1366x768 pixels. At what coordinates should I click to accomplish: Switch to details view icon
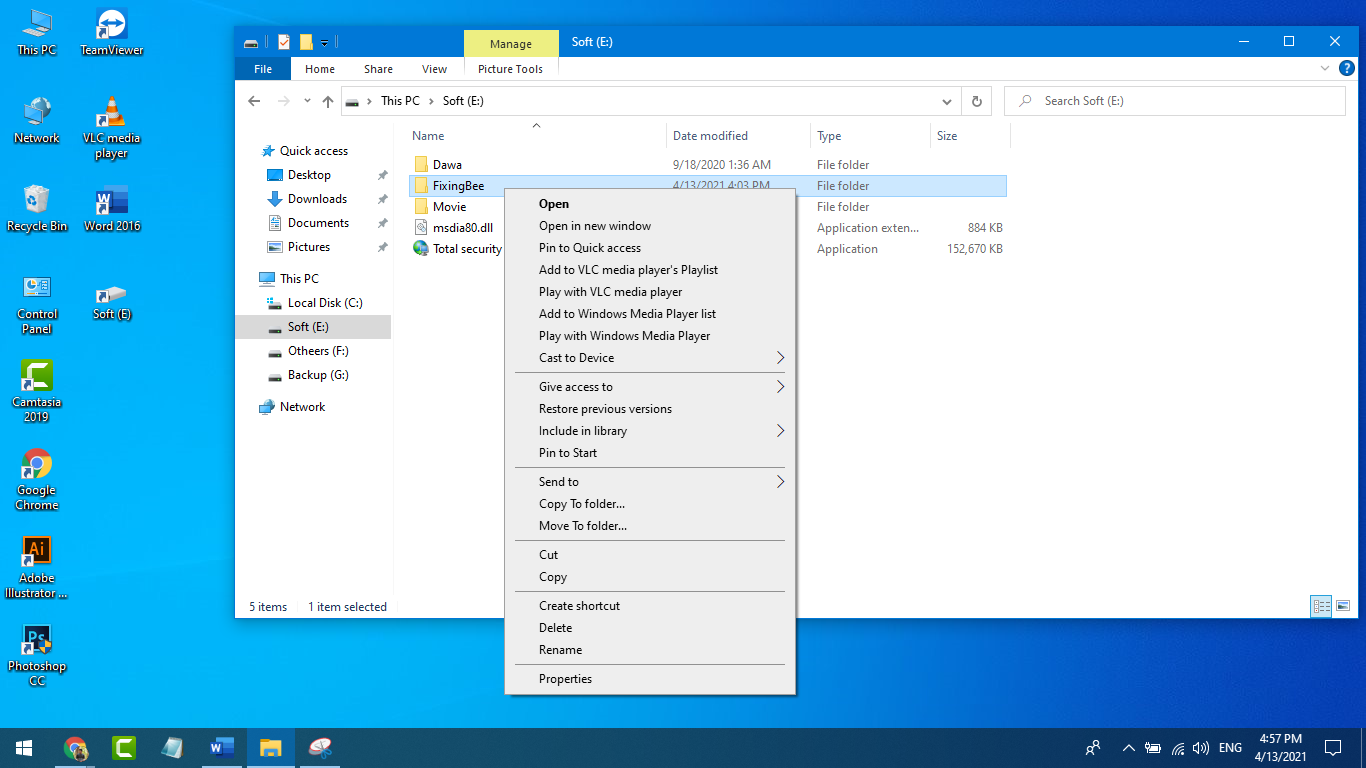tap(1321, 606)
